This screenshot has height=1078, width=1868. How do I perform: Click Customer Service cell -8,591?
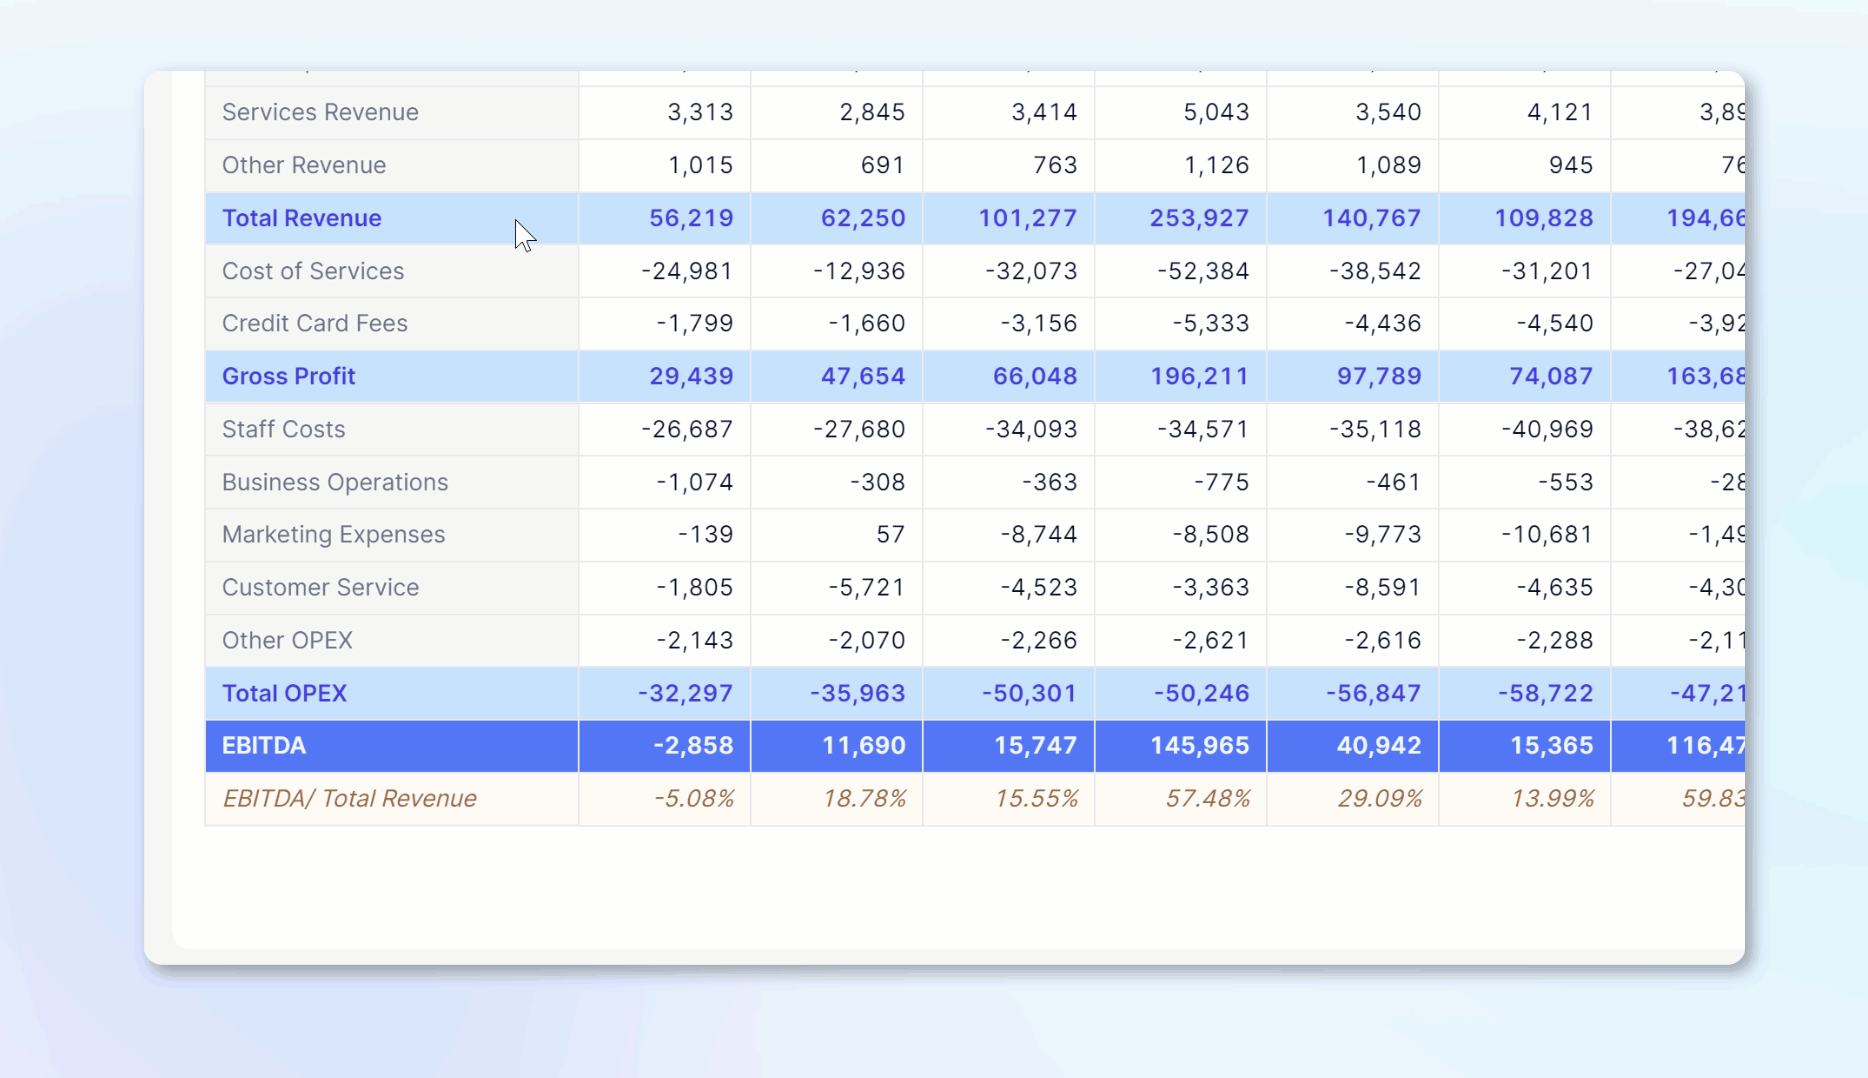tap(1353, 587)
